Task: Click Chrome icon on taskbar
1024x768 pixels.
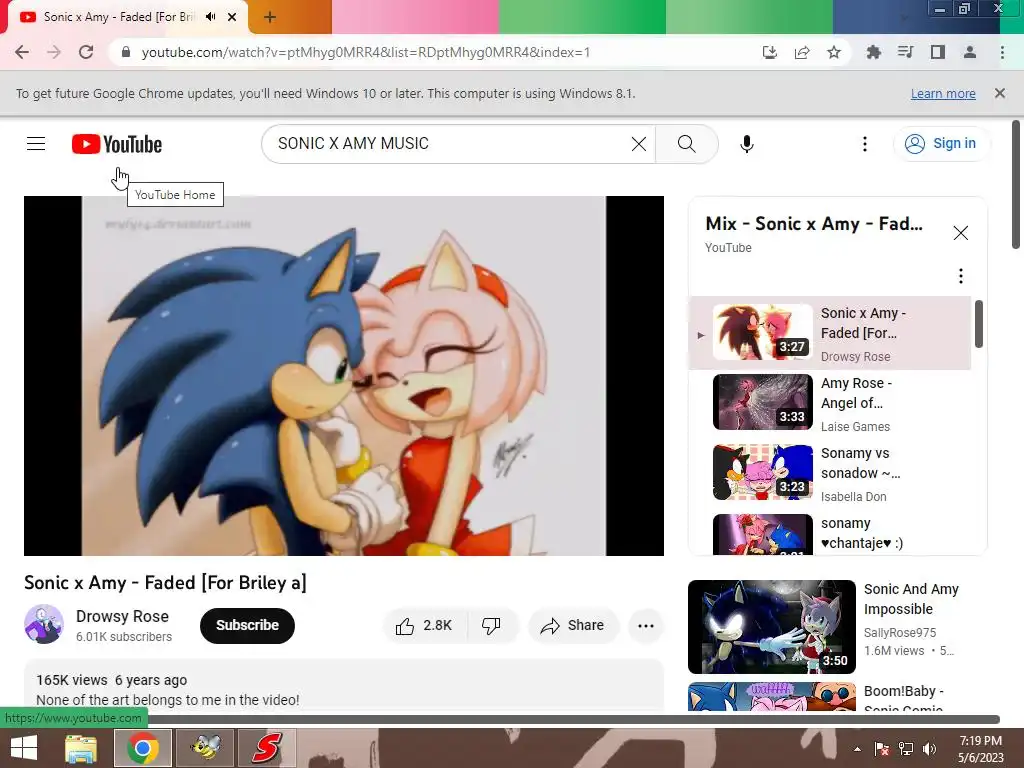Action: [x=143, y=748]
